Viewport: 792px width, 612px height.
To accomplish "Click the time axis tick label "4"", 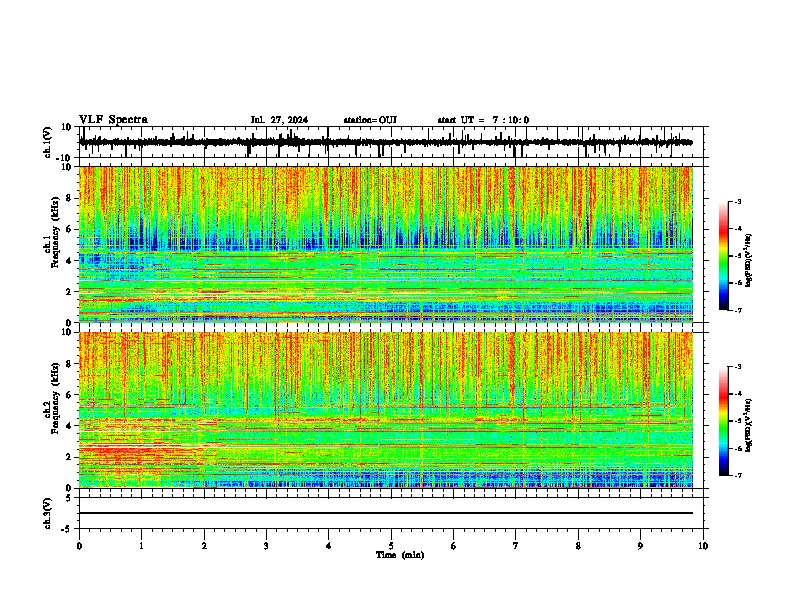I will [x=329, y=546].
